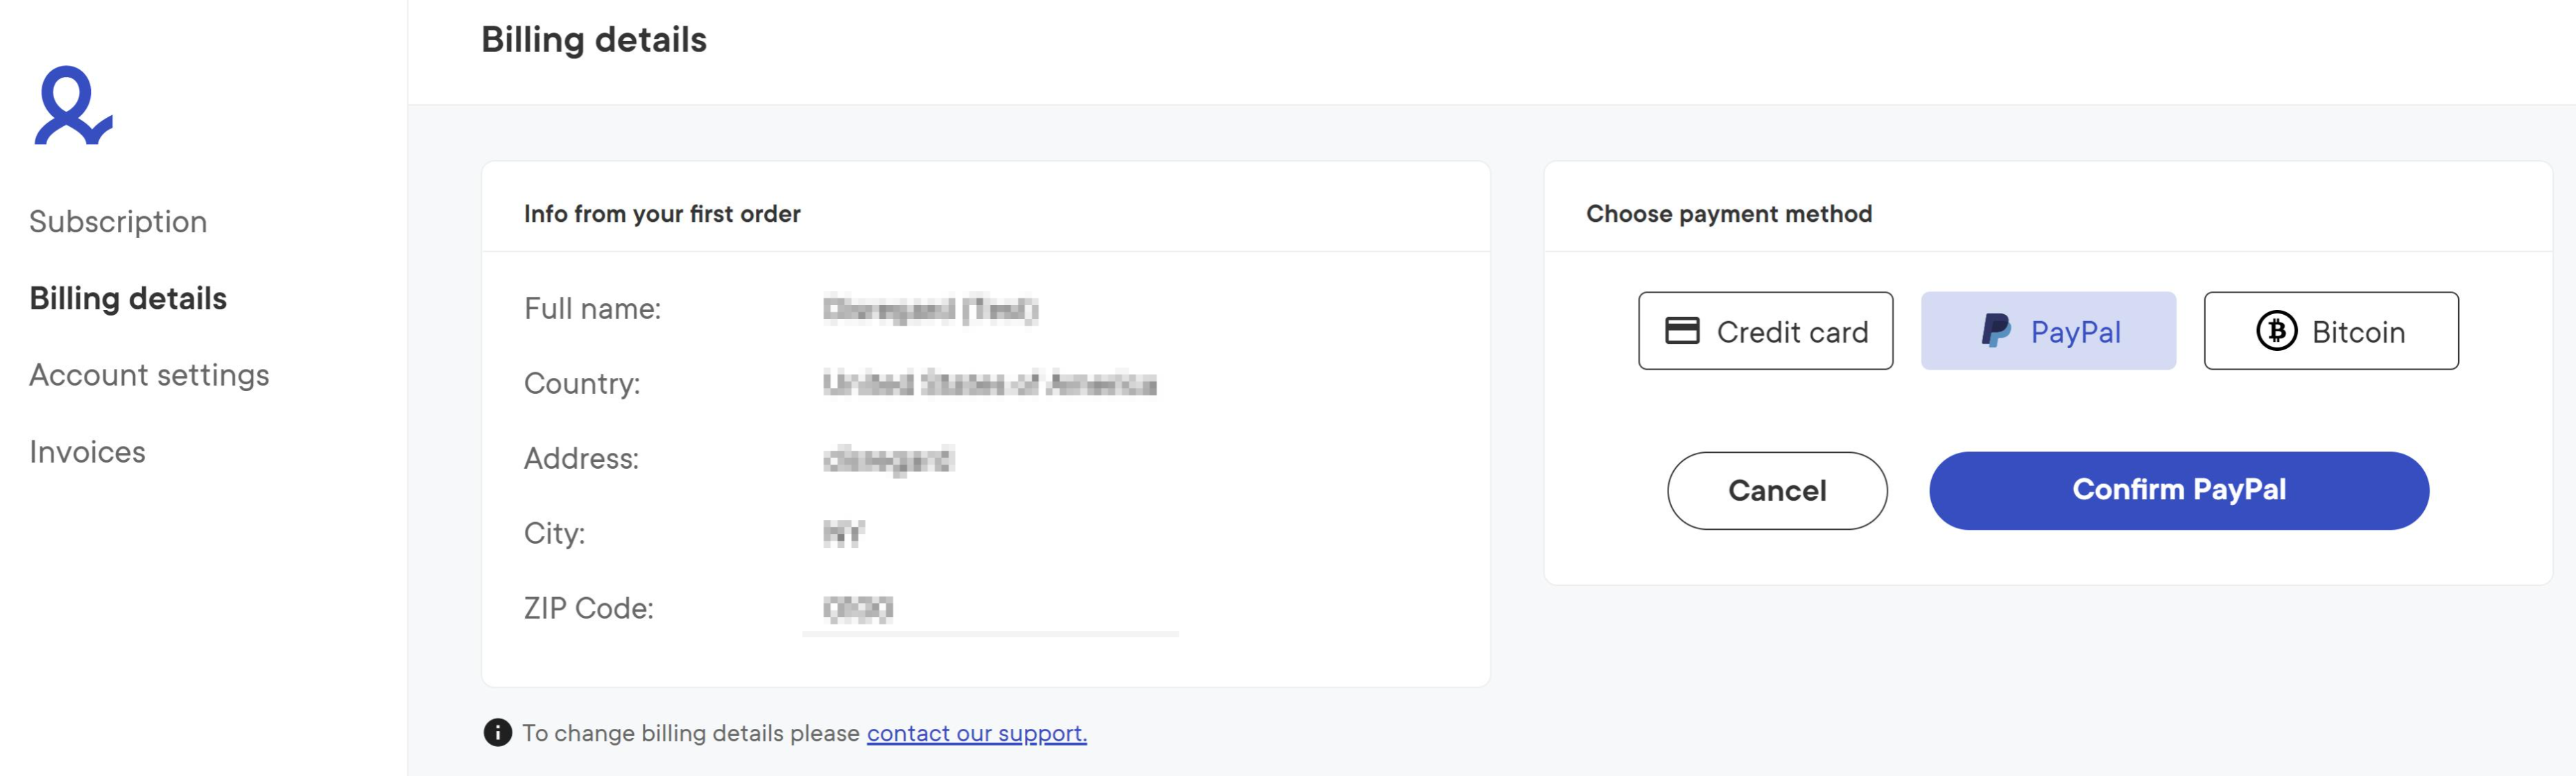Screen dimensions: 2576x776
Task: Open the Subscription section
Action: tap(118, 222)
